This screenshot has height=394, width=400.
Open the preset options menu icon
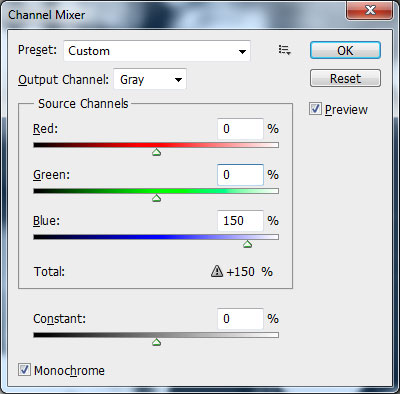tap(285, 50)
